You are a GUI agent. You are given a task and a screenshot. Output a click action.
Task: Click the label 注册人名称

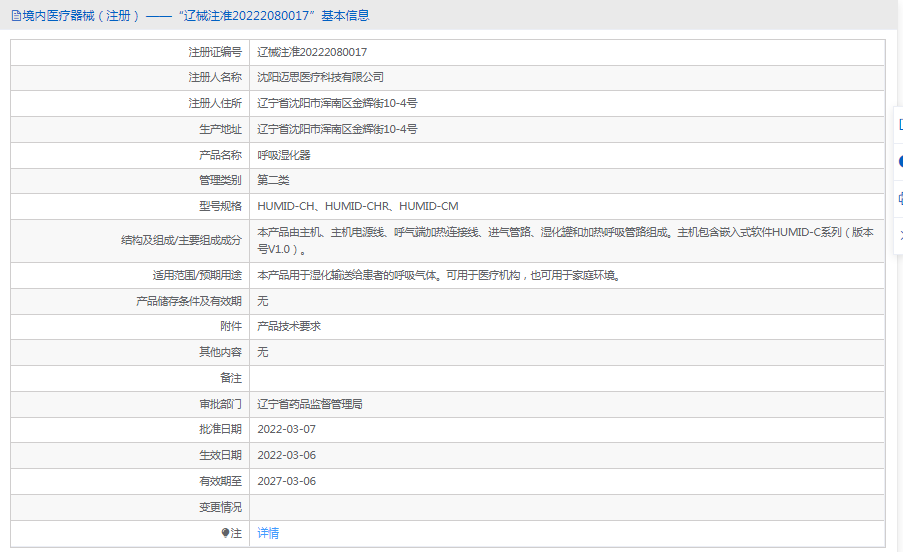(215, 77)
